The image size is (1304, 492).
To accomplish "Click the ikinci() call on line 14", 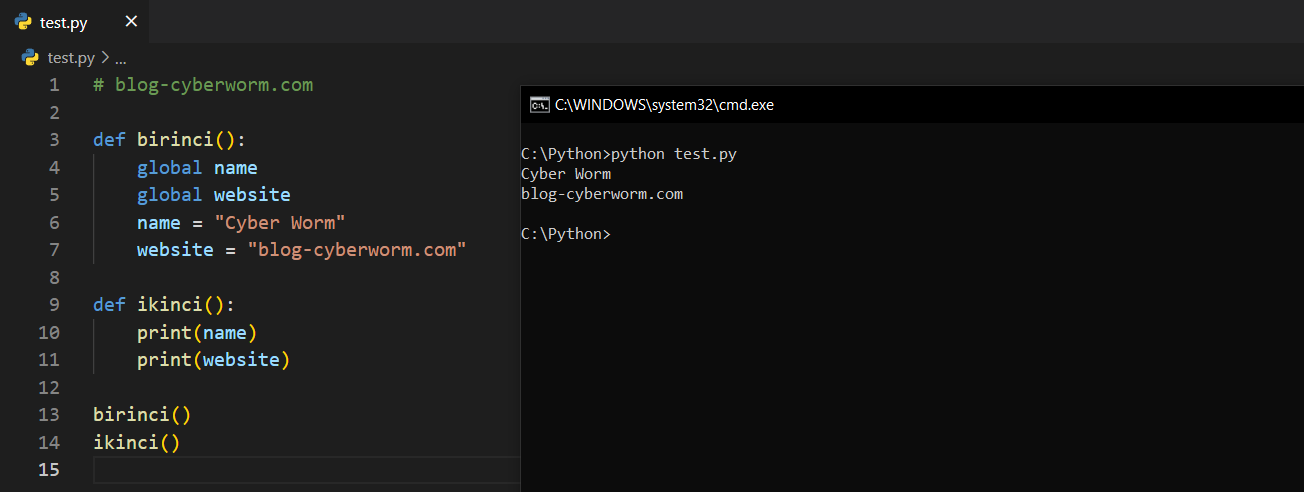I will coord(136,442).
